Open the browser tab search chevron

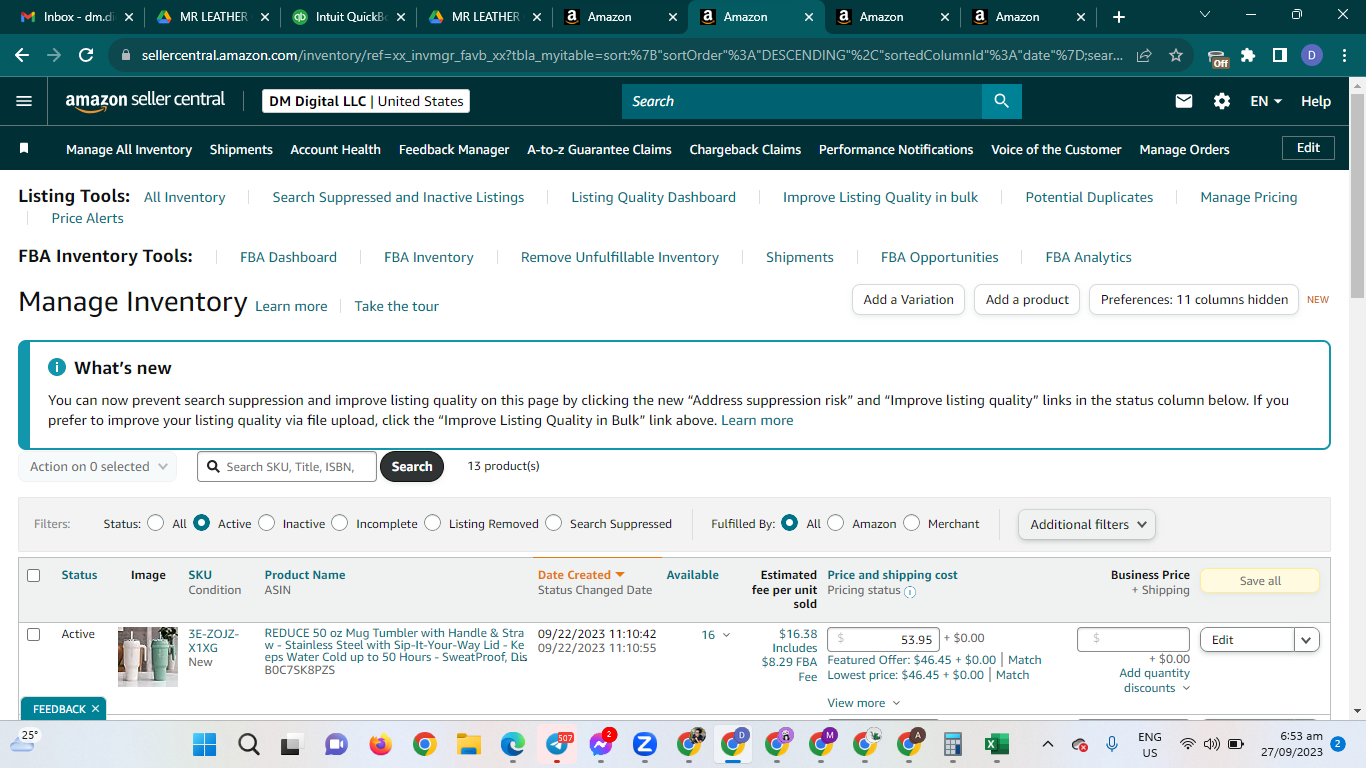click(1204, 15)
